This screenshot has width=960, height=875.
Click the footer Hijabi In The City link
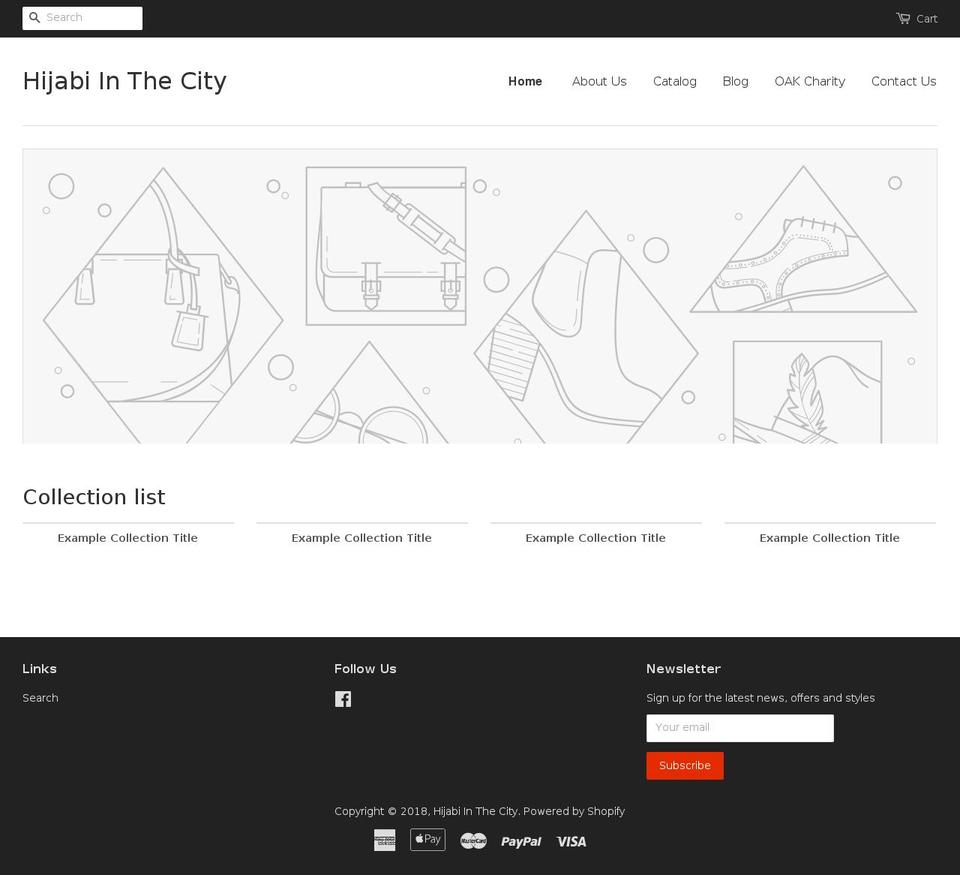[x=476, y=811]
